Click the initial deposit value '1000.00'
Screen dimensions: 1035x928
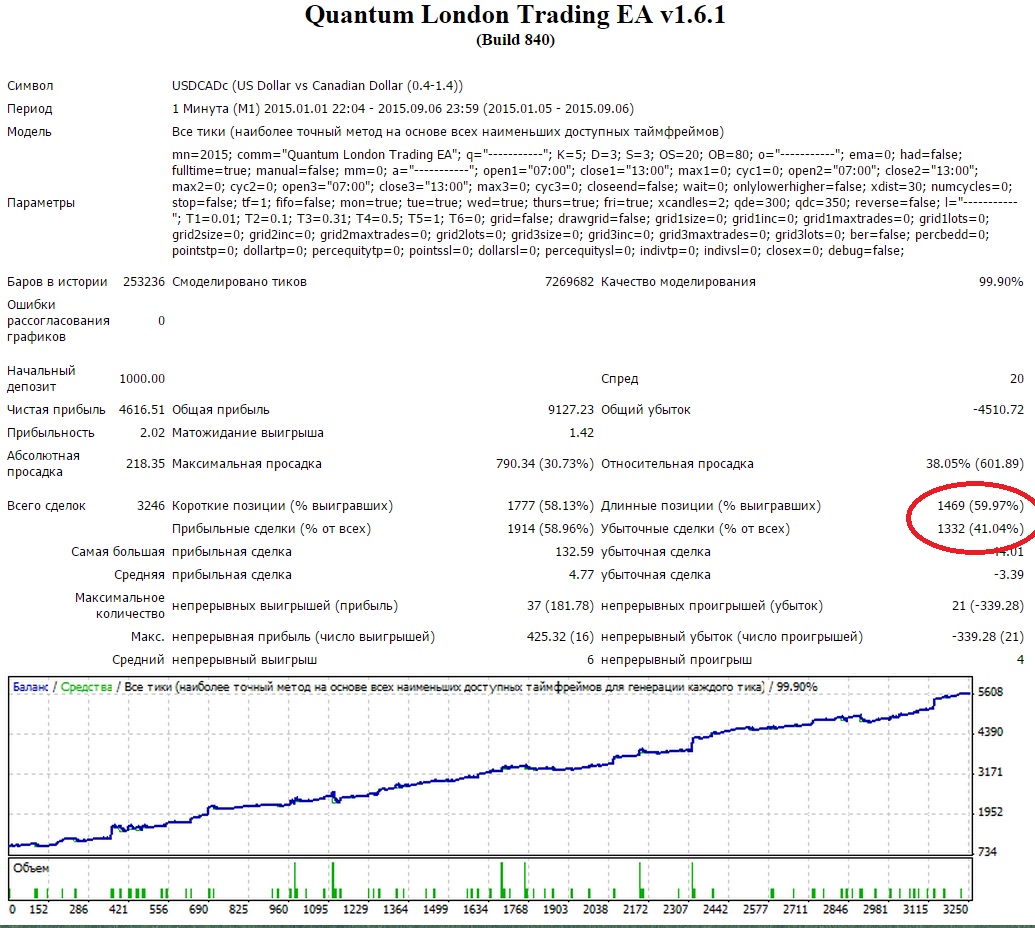(142, 379)
